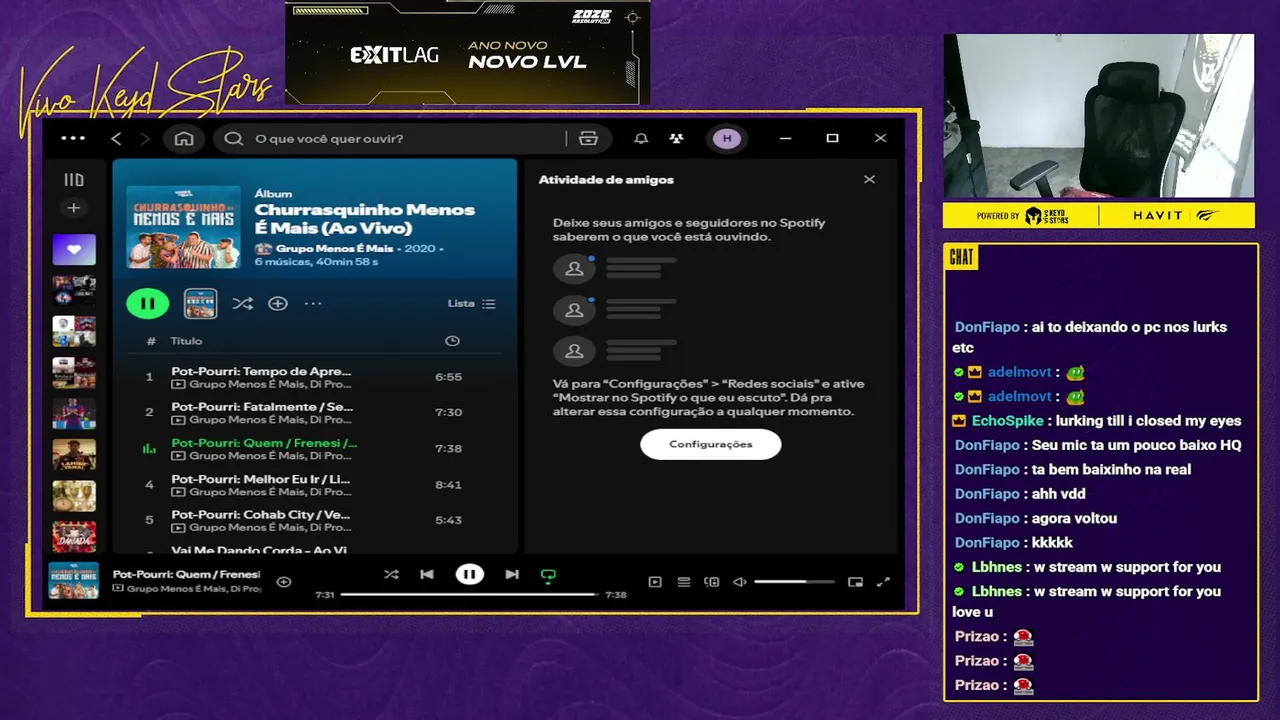Screen dimensions: 1280x720
Task: Click the album preview thumbnail beside green button
Action: click(201, 303)
